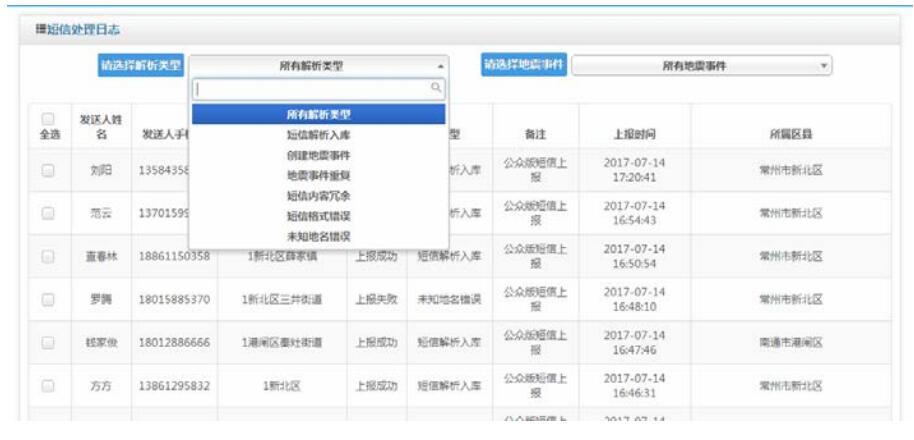Open the 所有地震事件 dropdown

[702, 66]
